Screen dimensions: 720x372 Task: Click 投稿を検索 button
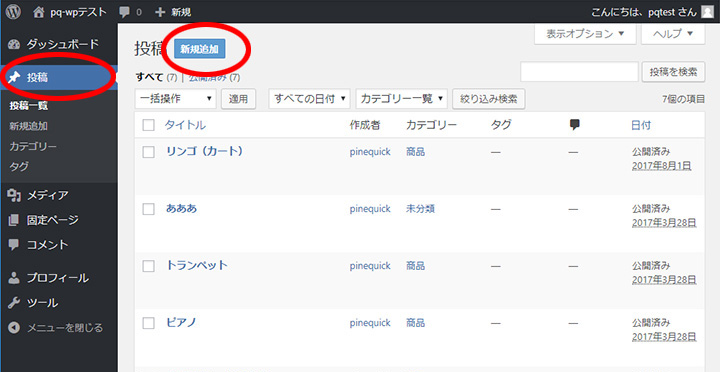pyautogui.click(x=673, y=72)
